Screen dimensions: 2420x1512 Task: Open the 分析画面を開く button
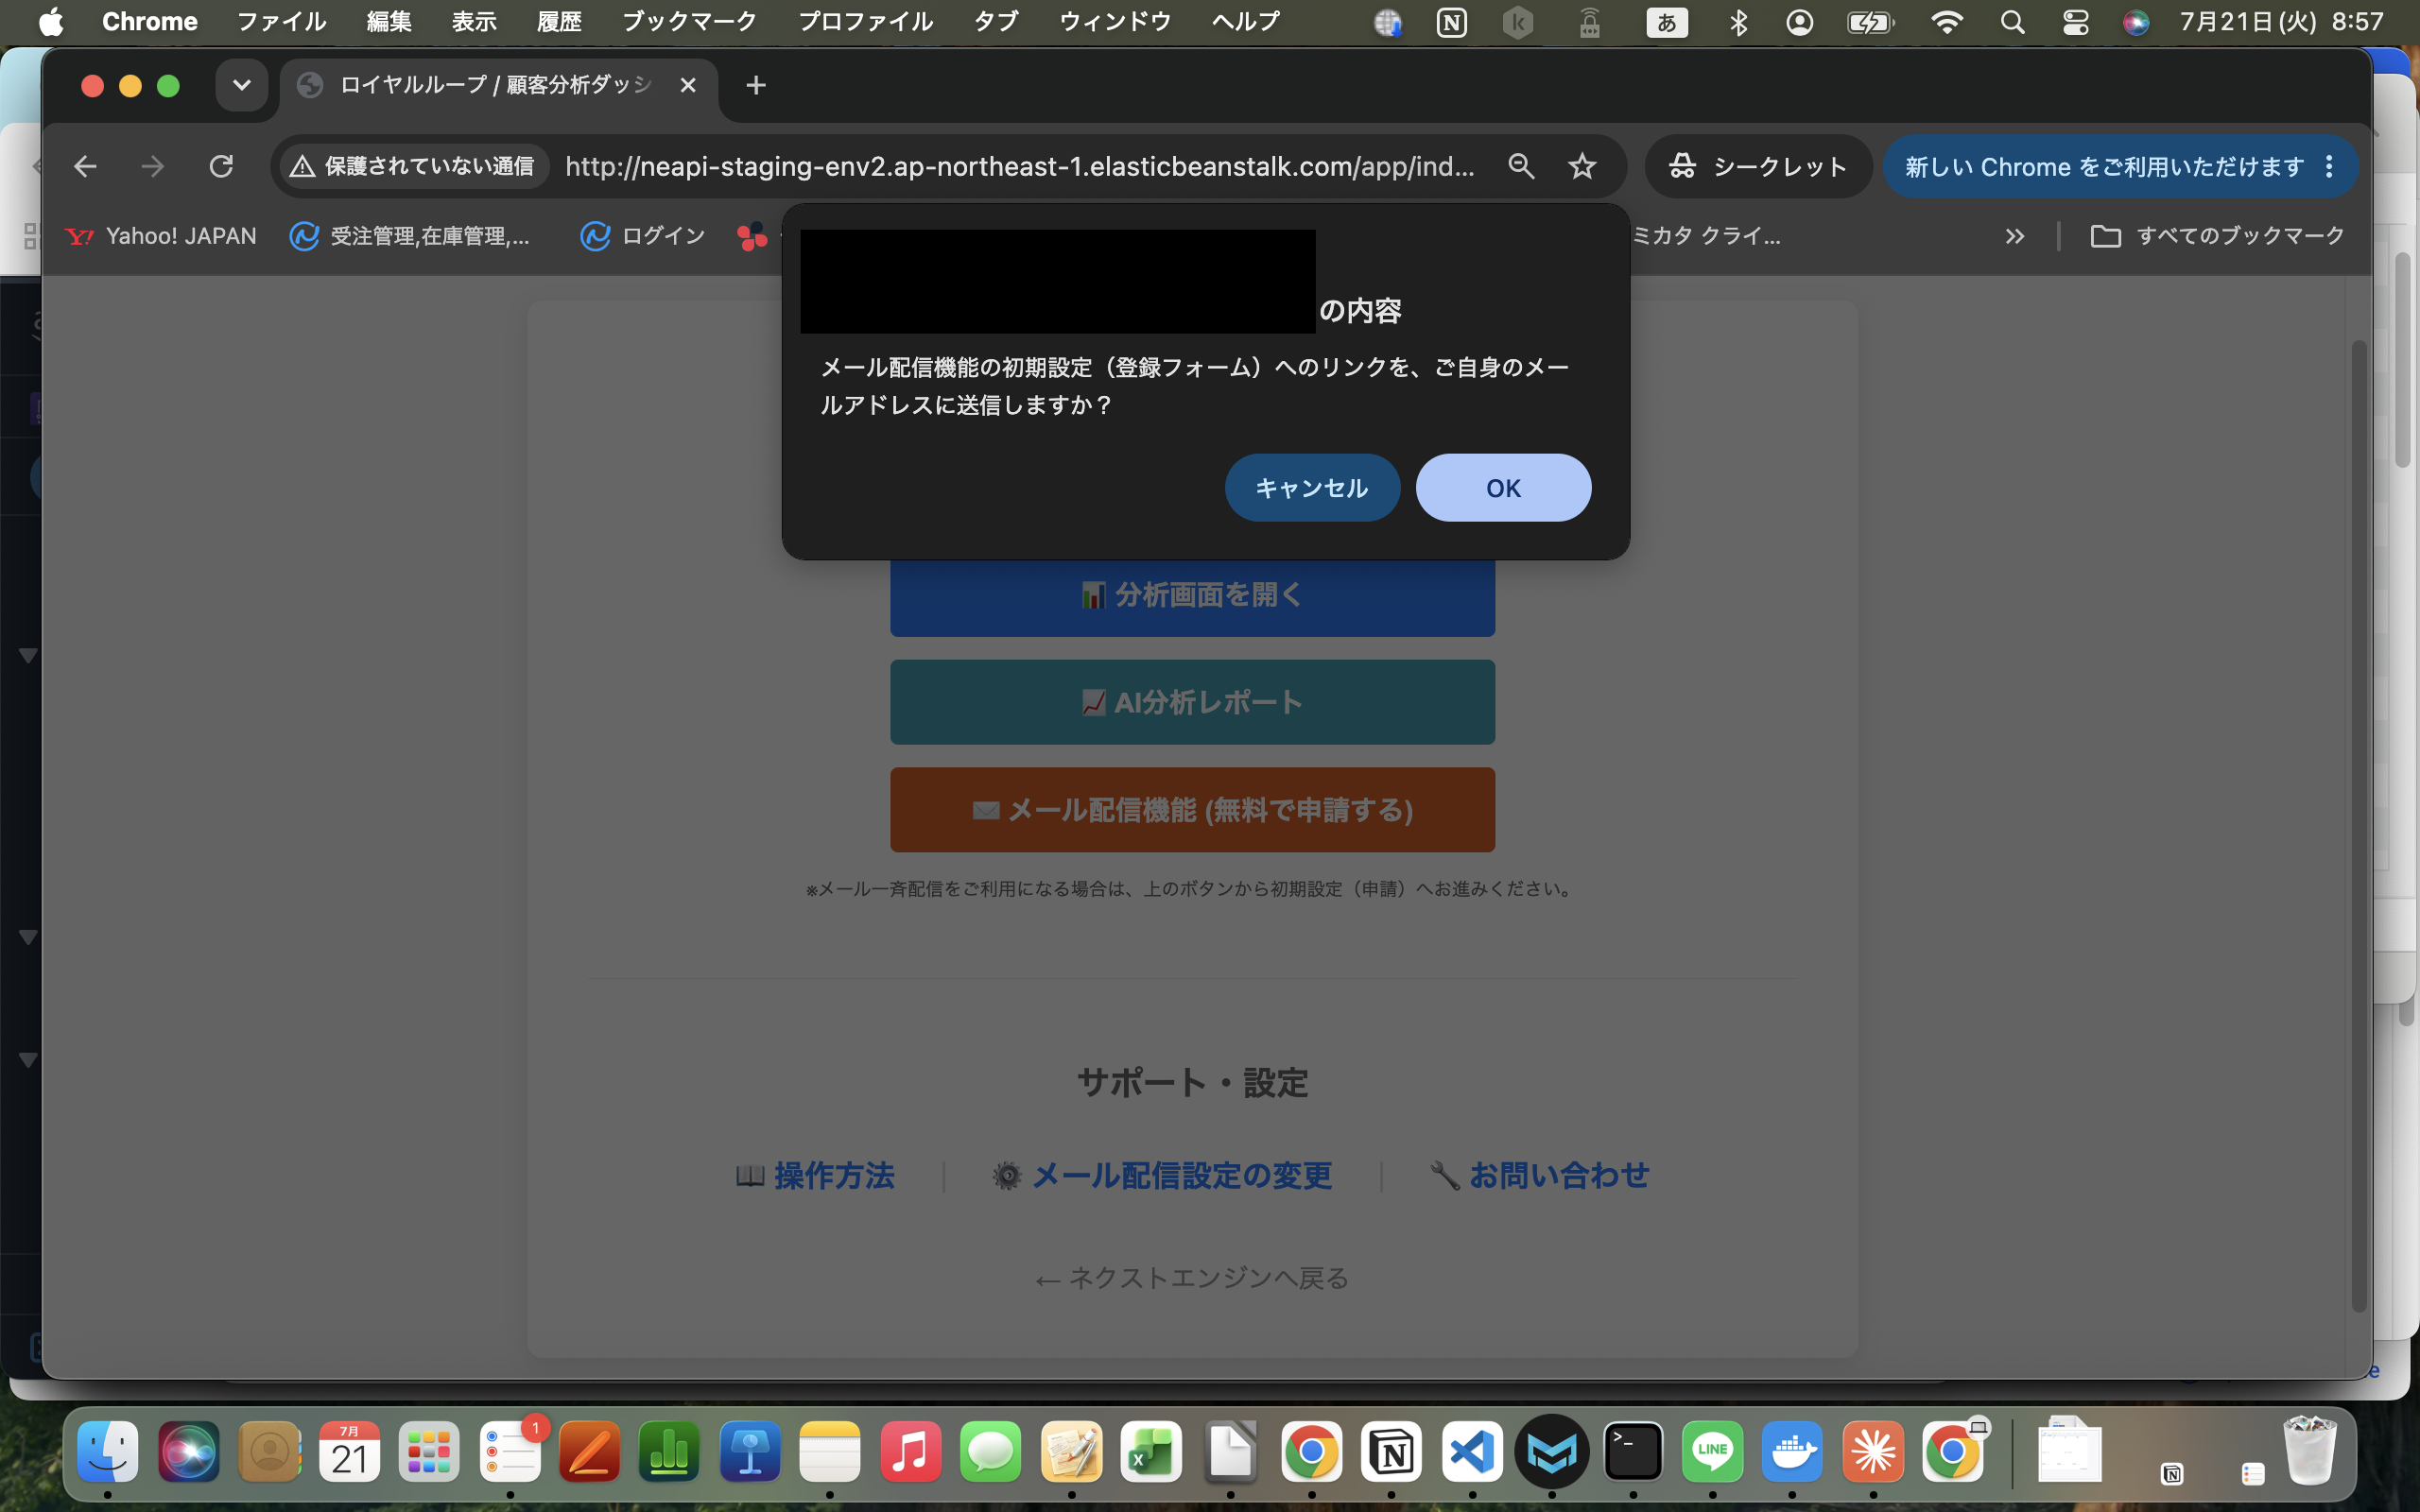tap(1192, 595)
